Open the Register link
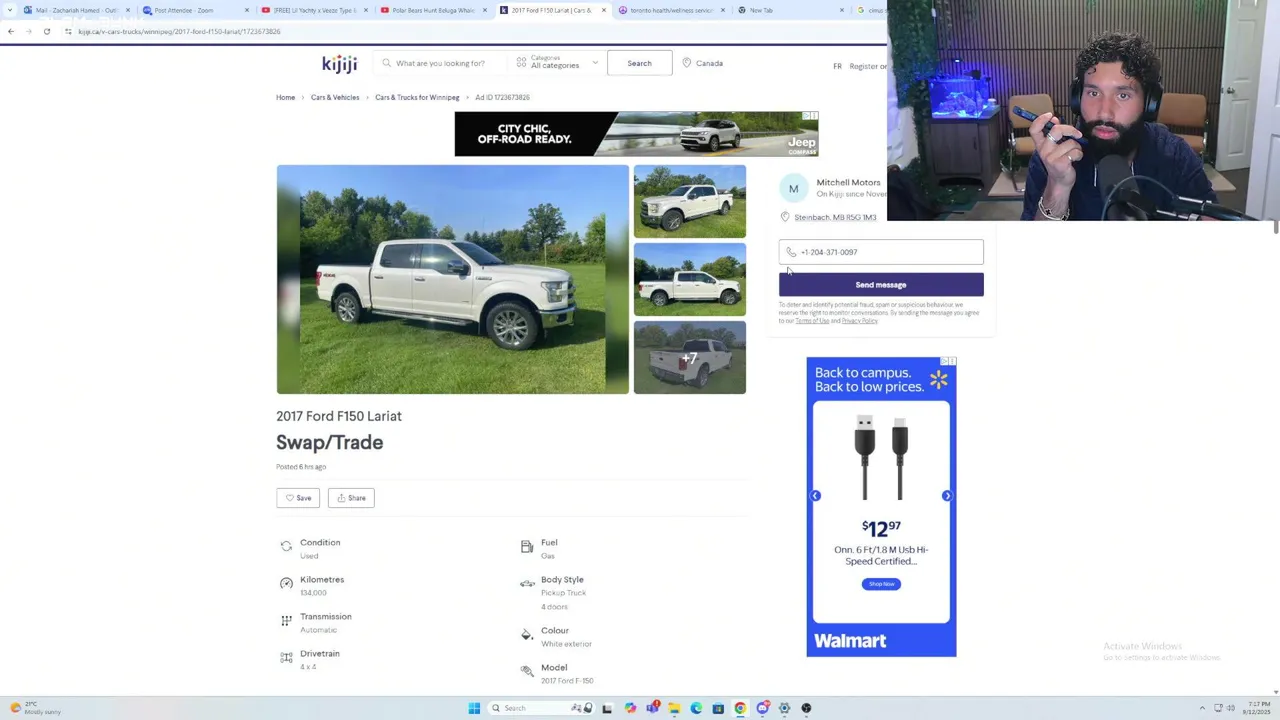The width and height of the screenshot is (1280, 720). (866, 67)
